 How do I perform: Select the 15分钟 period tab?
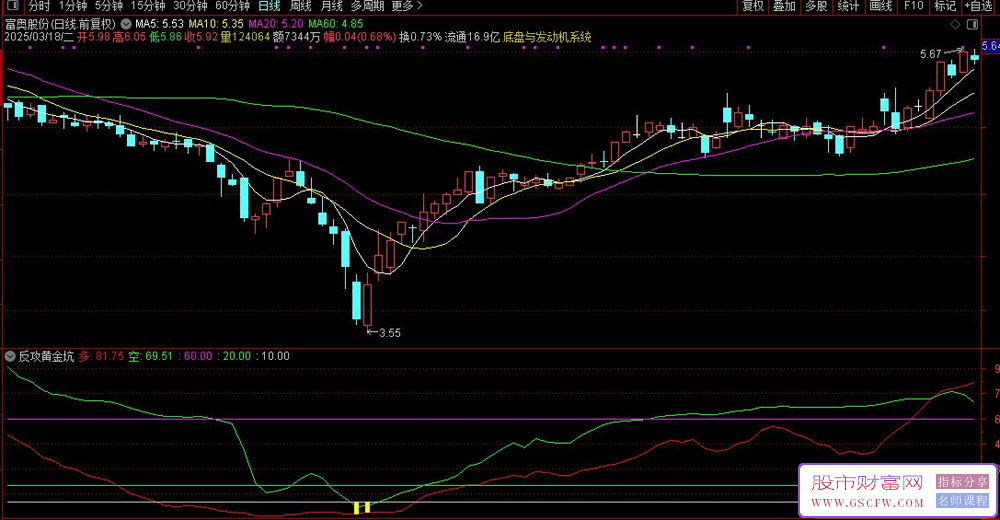tap(148, 6)
